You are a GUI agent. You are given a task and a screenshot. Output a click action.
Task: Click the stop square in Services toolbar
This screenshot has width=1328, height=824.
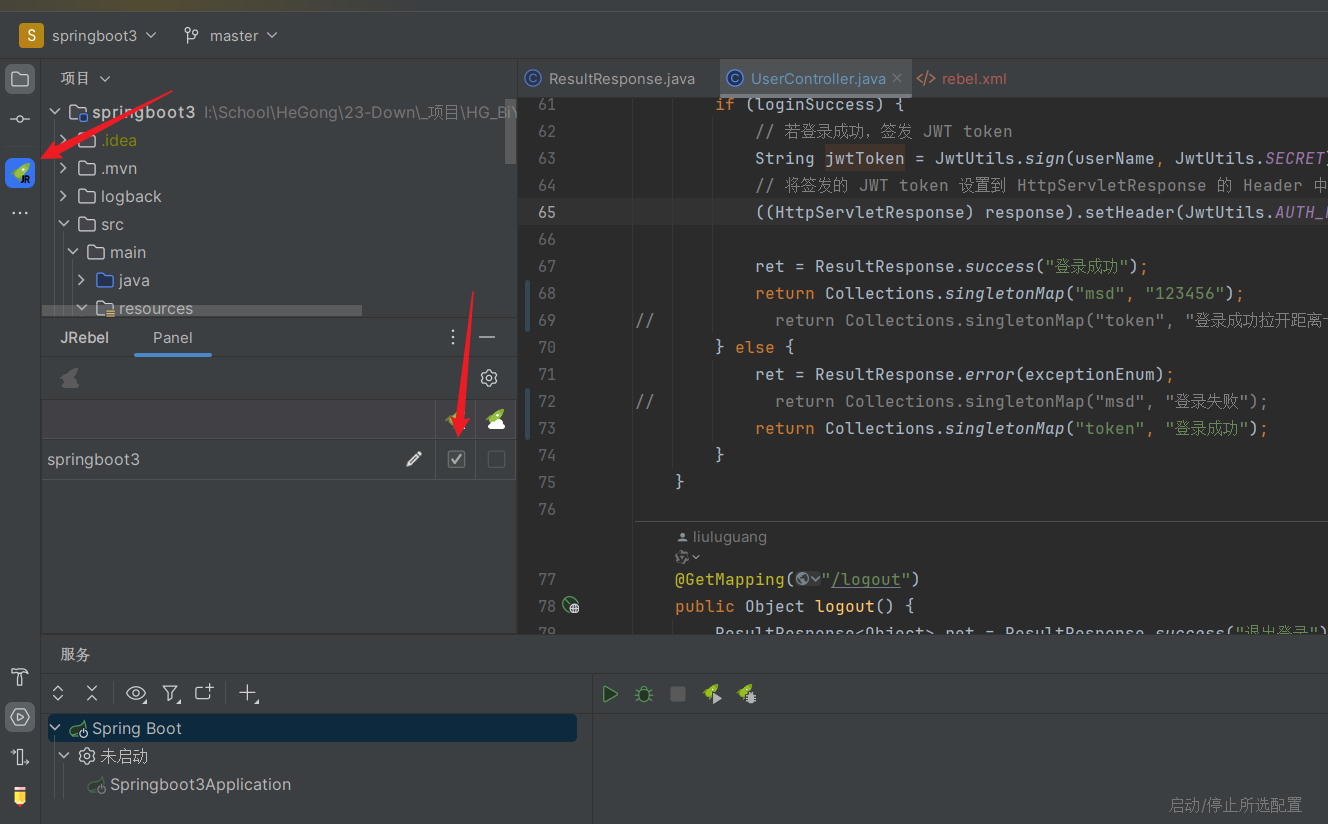pyautogui.click(x=678, y=693)
